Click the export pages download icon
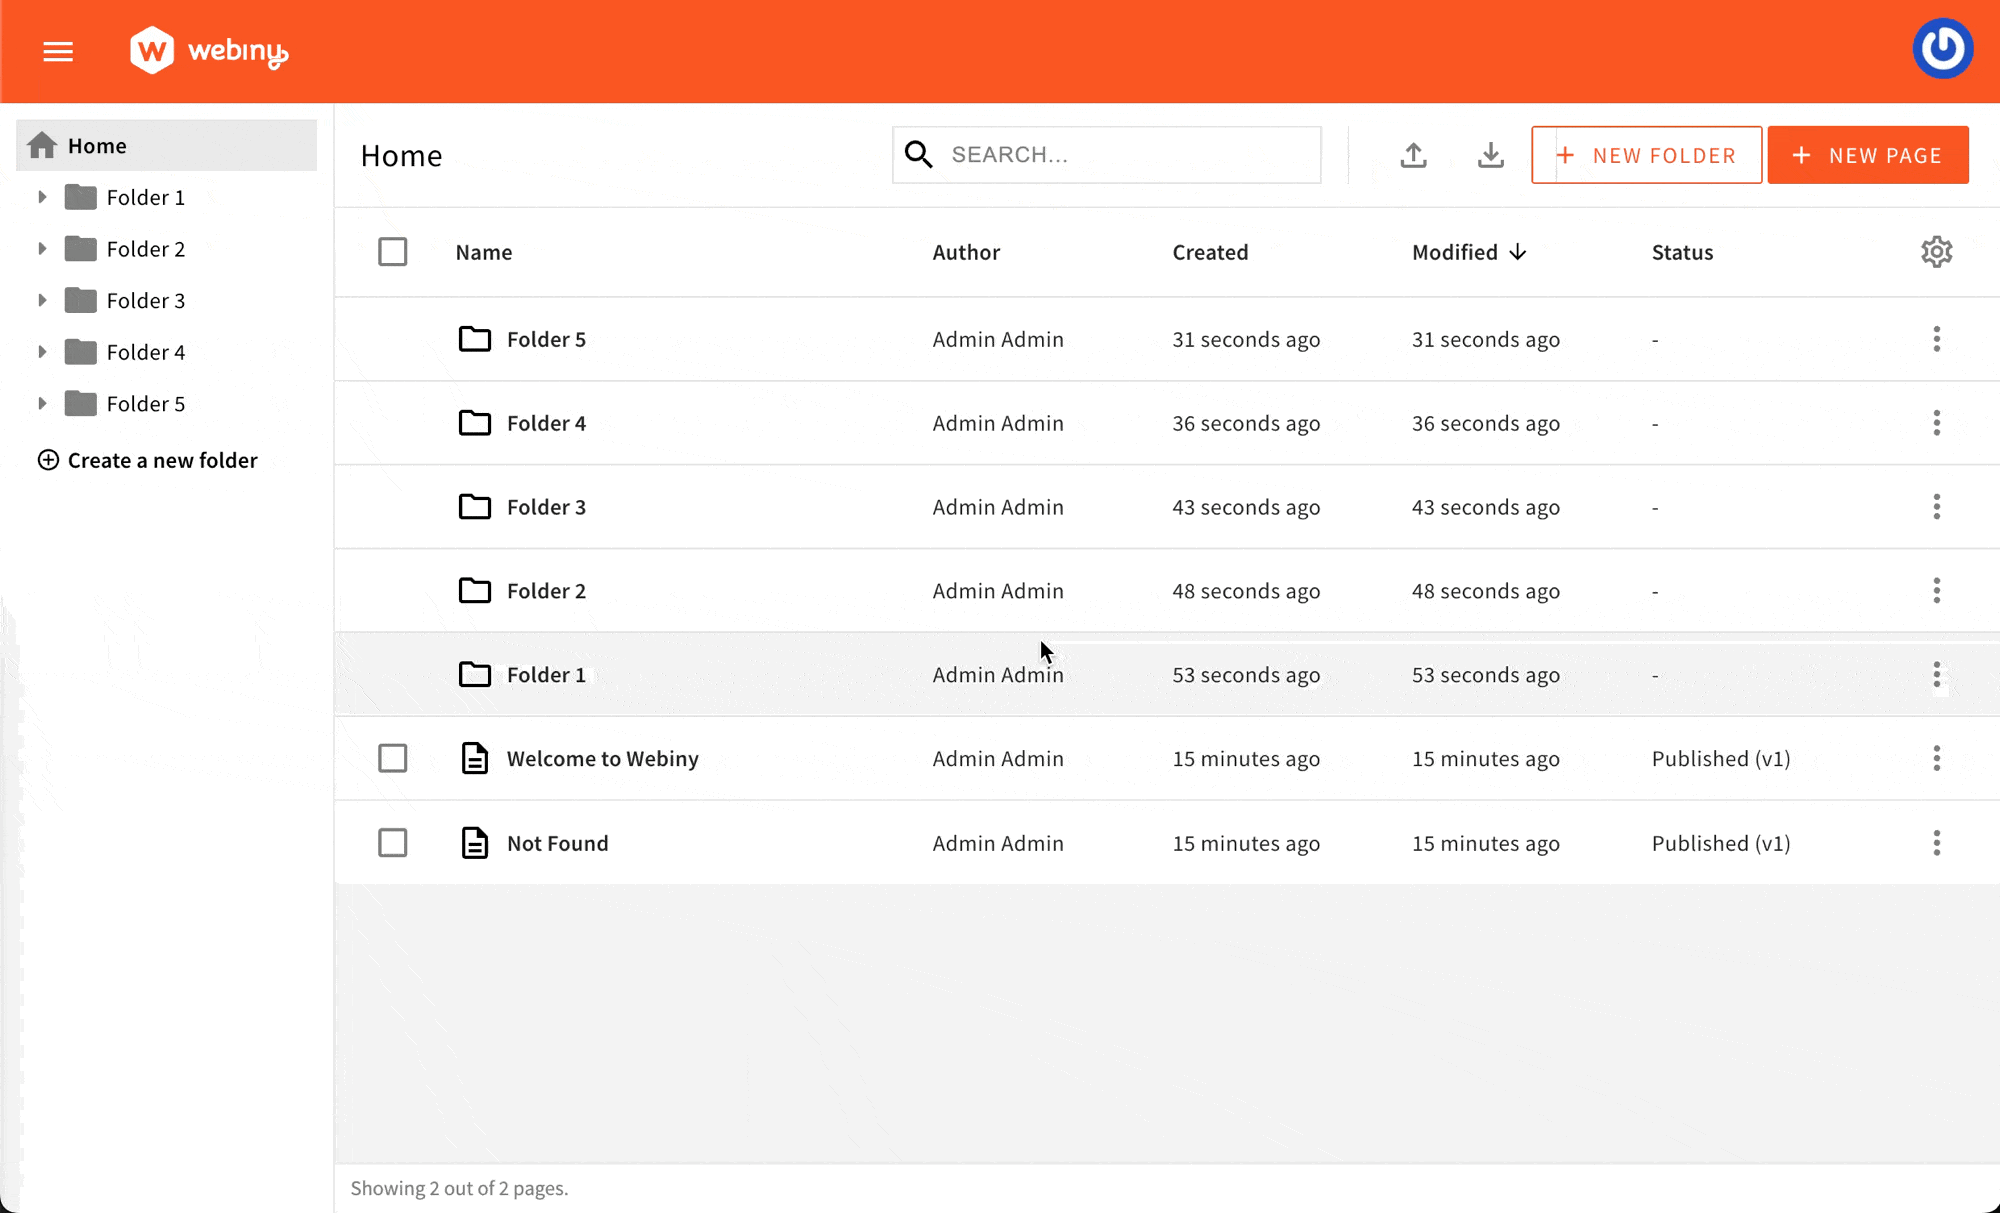Viewport: 2000px width, 1213px height. pos(1490,155)
